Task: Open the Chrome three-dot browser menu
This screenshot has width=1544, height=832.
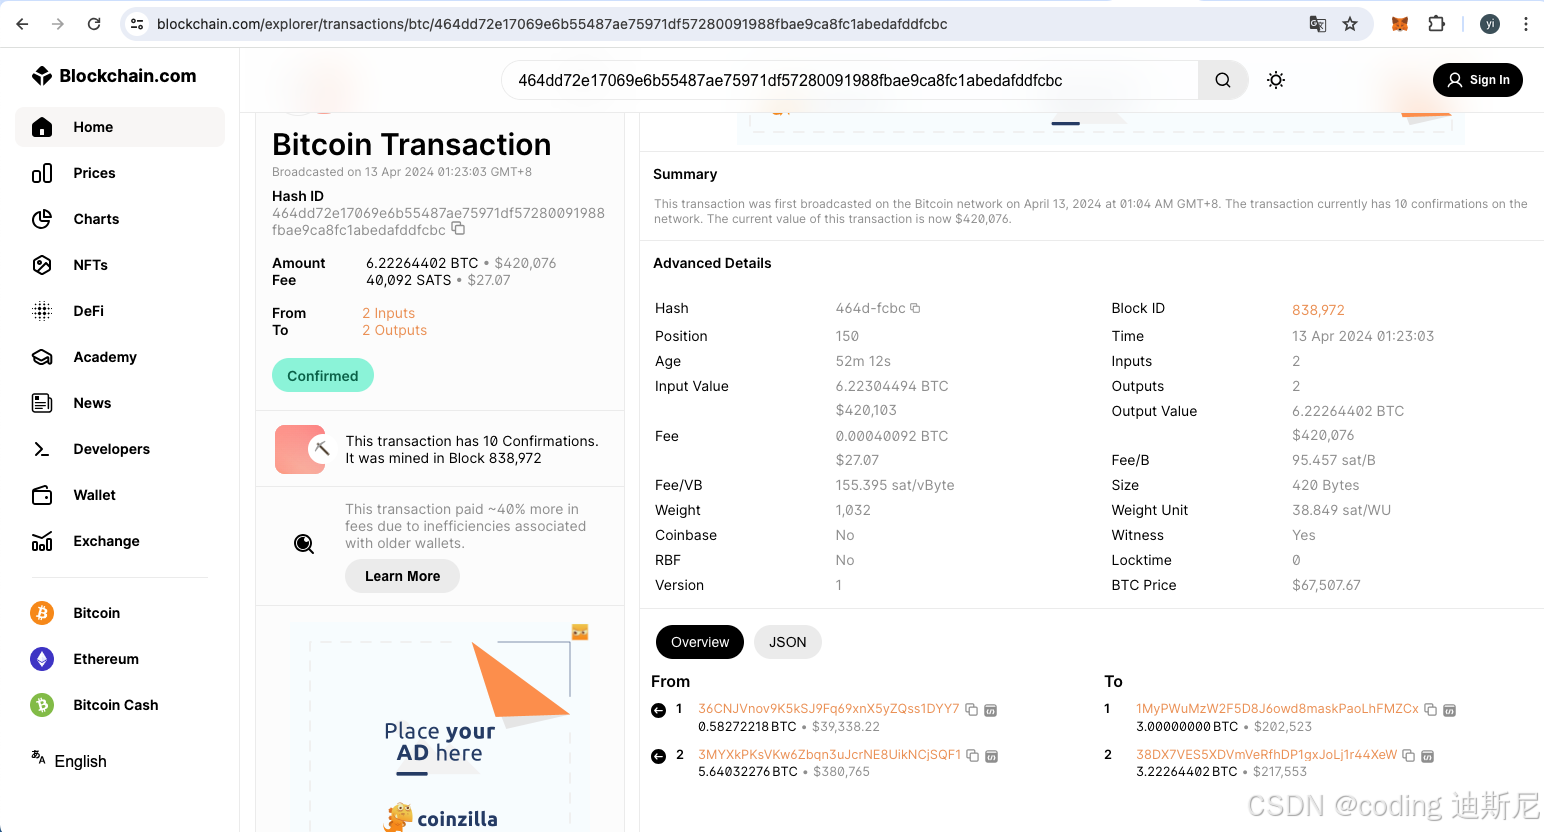Action: [x=1525, y=23]
